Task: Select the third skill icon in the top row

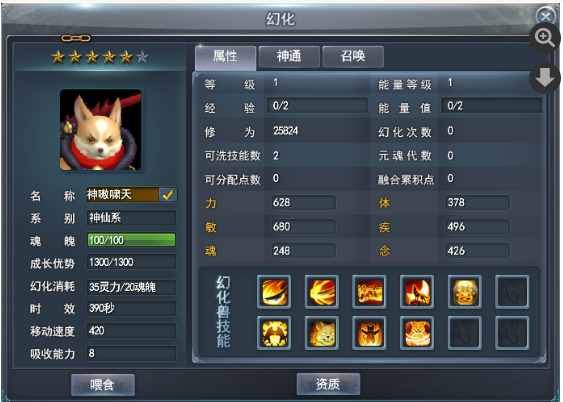Action: point(369,292)
